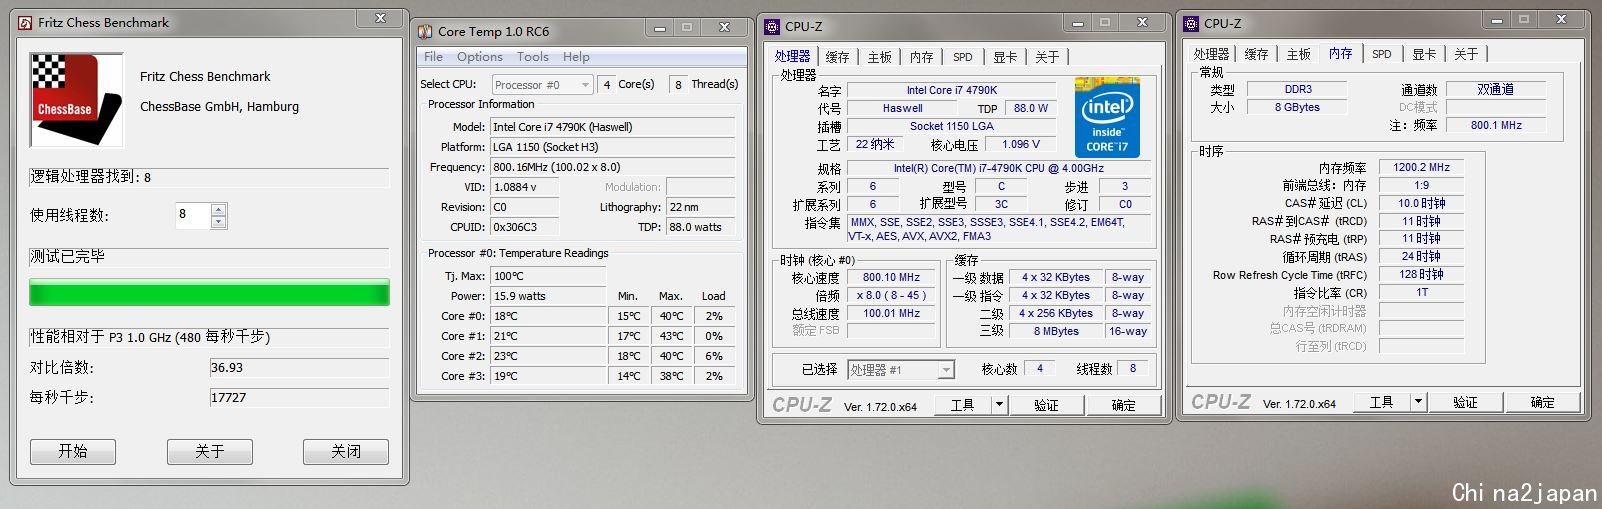Click the Model field 'Intel Core i7 4790K (Haswell)'
Screen dimensions: 1602x509
(x=612, y=127)
